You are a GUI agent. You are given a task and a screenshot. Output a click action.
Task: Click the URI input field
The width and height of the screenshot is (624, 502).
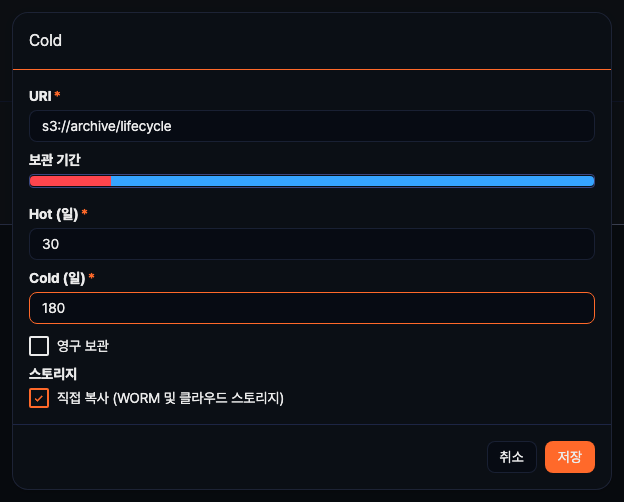click(x=311, y=126)
